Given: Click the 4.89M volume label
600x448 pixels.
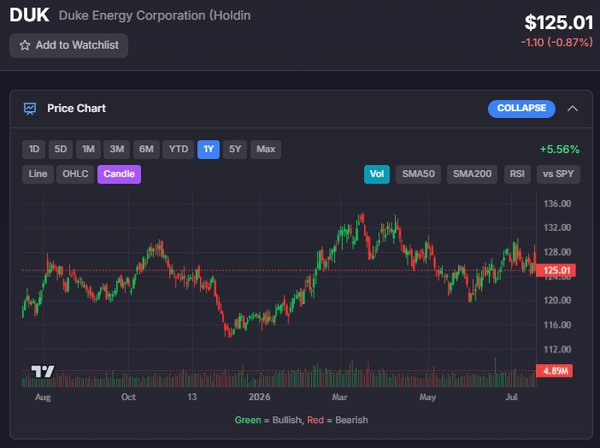Looking at the screenshot, I should pyautogui.click(x=554, y=371).
